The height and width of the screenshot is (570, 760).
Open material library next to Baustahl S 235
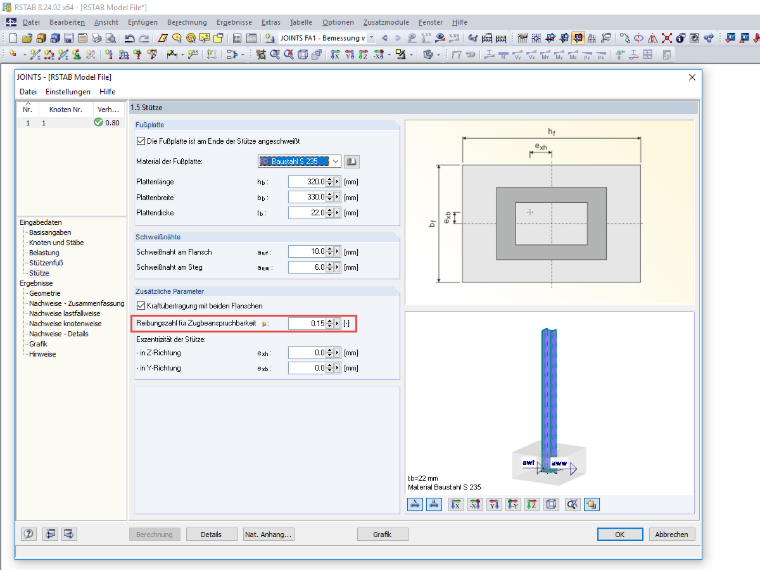click(x=352, y=161)
